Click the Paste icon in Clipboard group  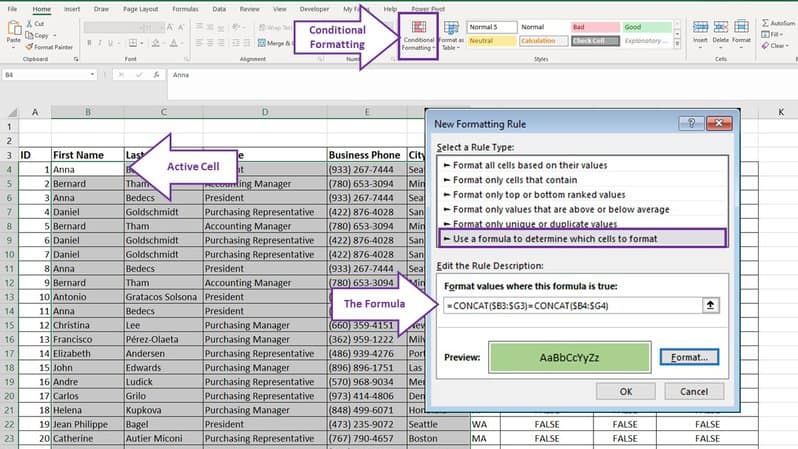14,29
